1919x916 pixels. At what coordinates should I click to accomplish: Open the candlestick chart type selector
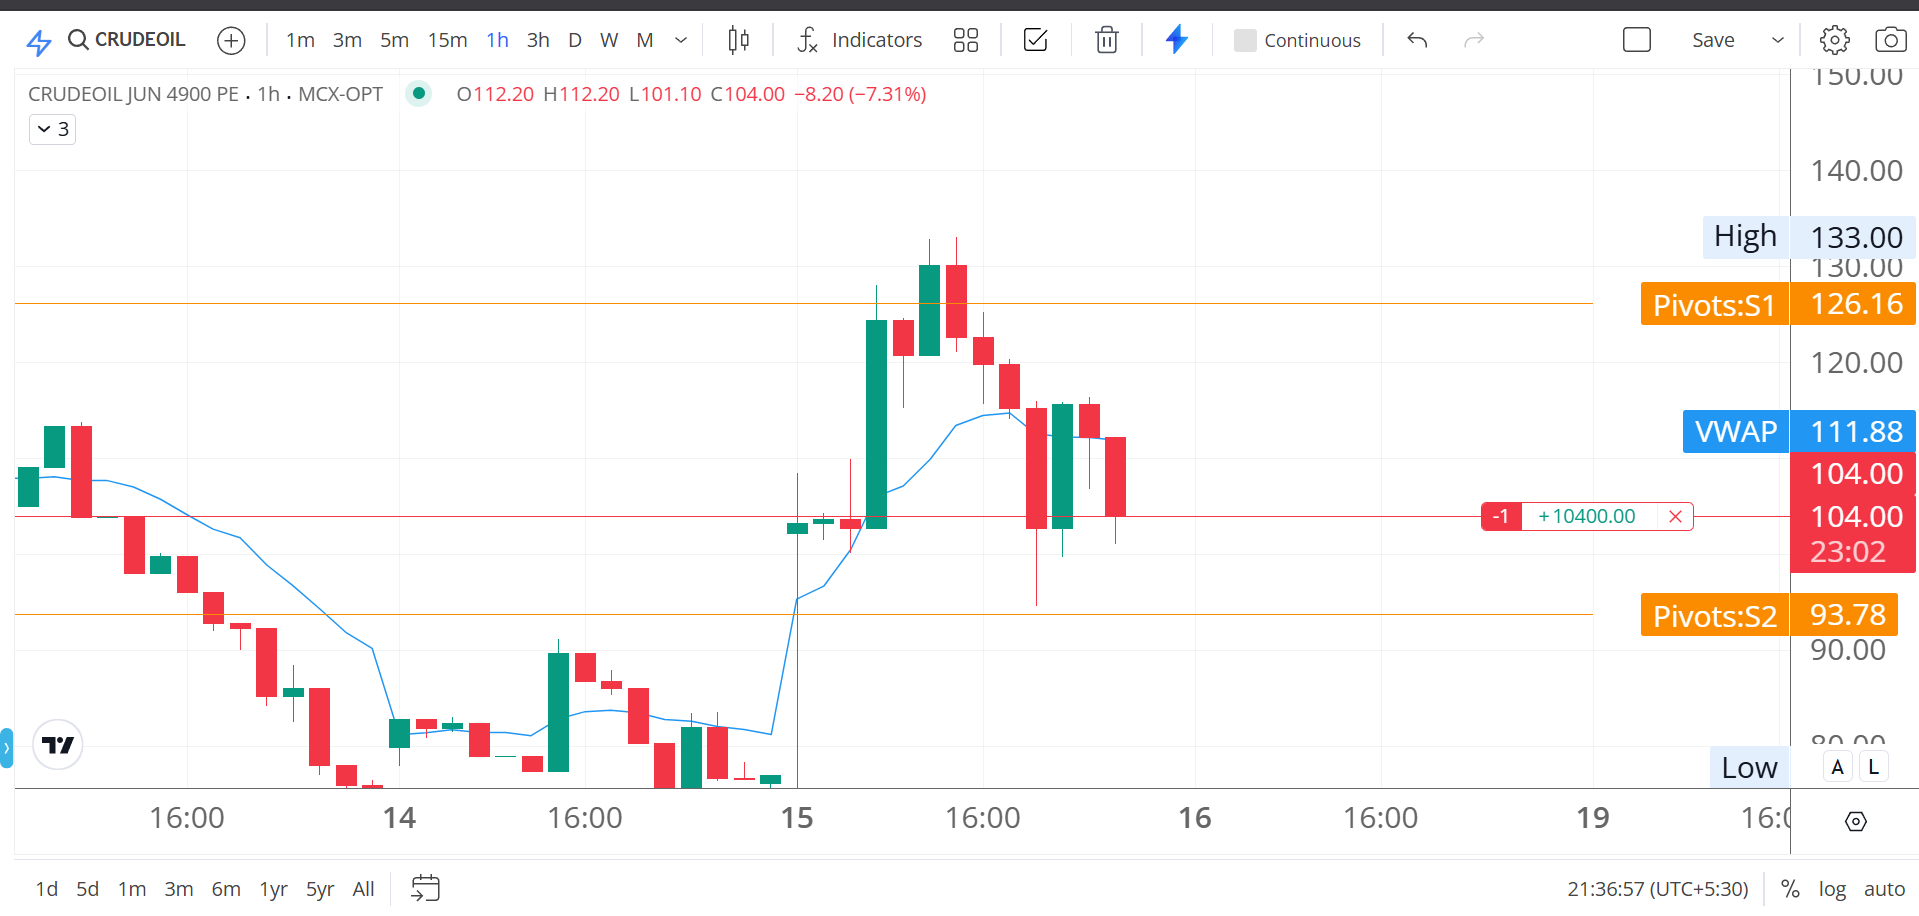[738, 40]
